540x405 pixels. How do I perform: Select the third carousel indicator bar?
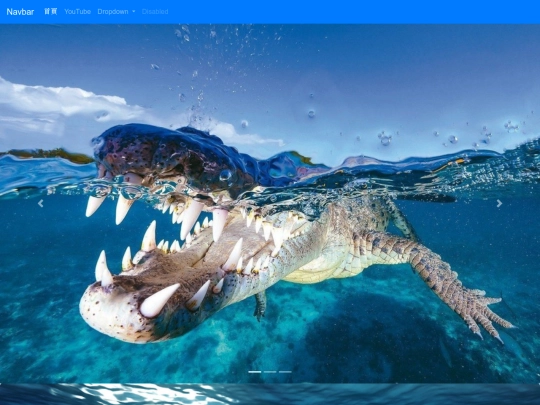click(285, 372)
